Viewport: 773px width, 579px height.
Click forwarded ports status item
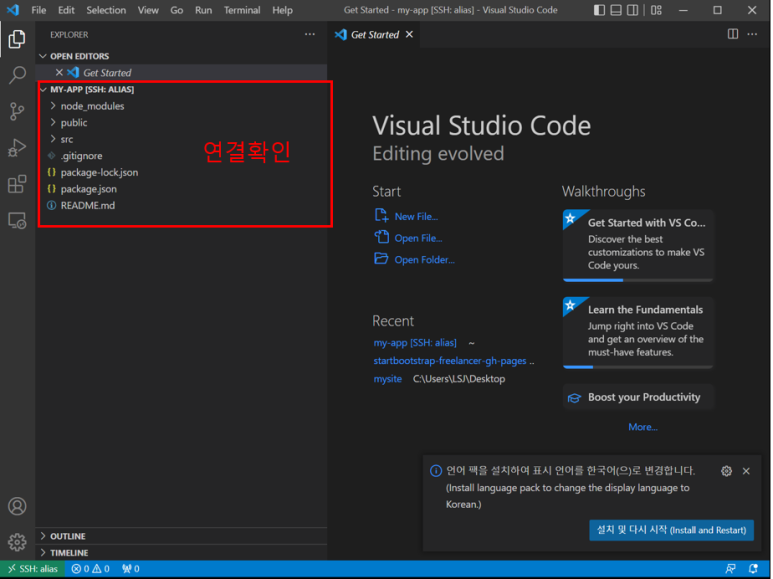(x=131, y=569)
